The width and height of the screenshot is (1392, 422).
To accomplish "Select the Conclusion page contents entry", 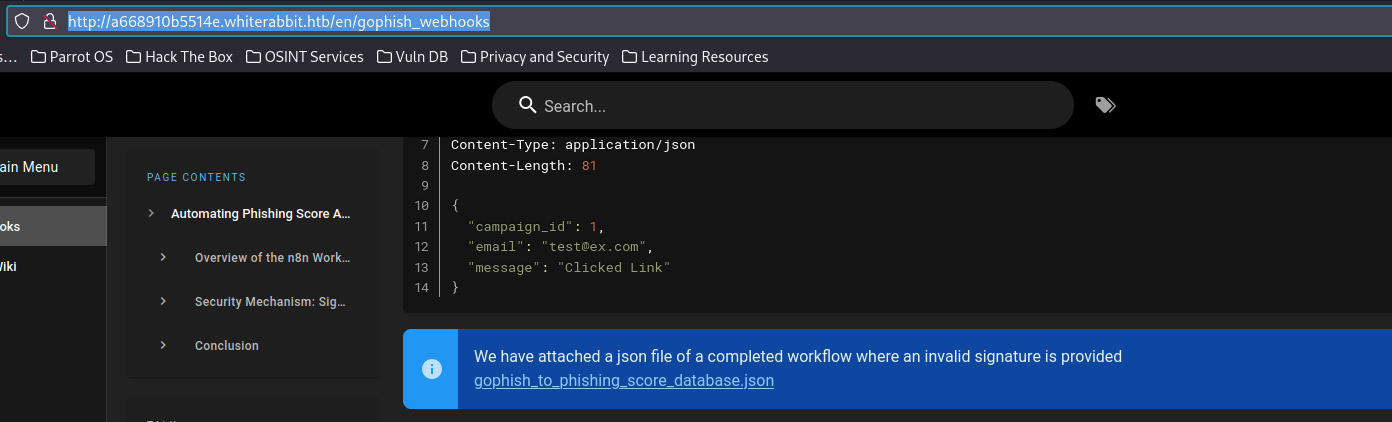I will coord(227,345).
